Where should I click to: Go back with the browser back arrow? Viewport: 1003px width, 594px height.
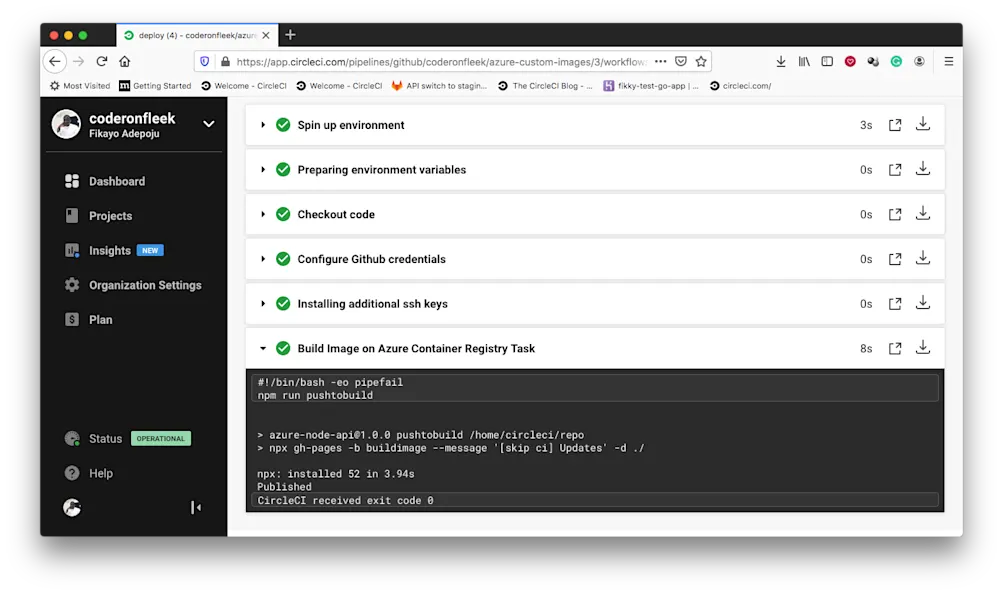(55, 61)
